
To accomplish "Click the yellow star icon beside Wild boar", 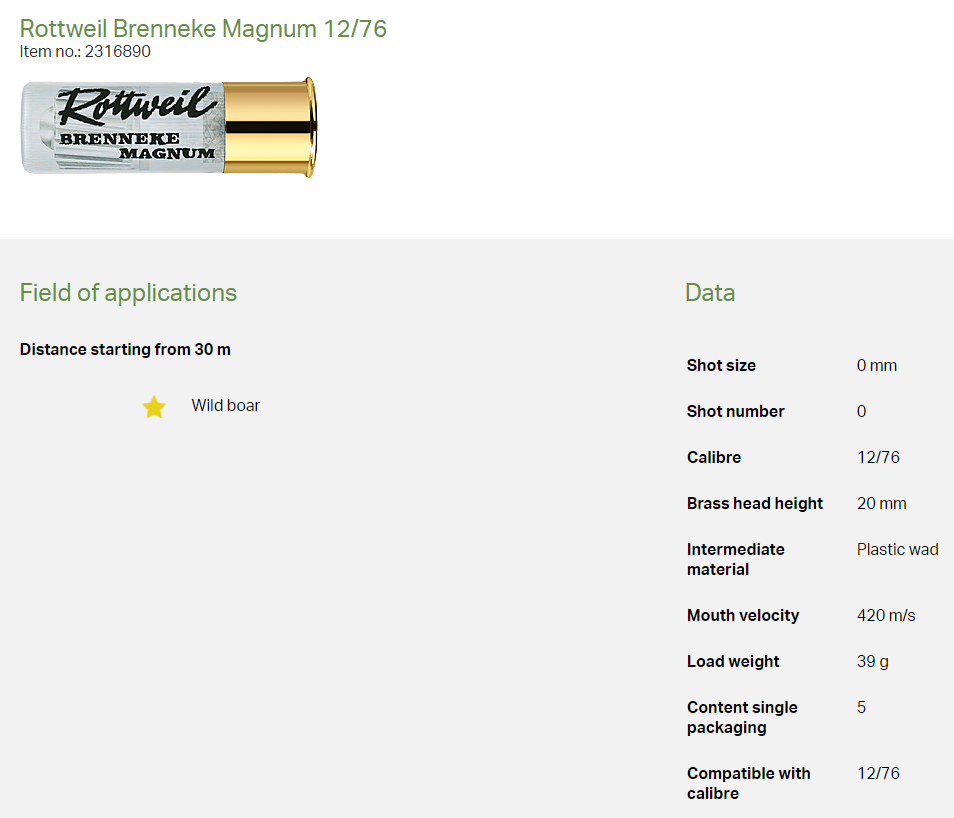I will (x=153, y=406).
